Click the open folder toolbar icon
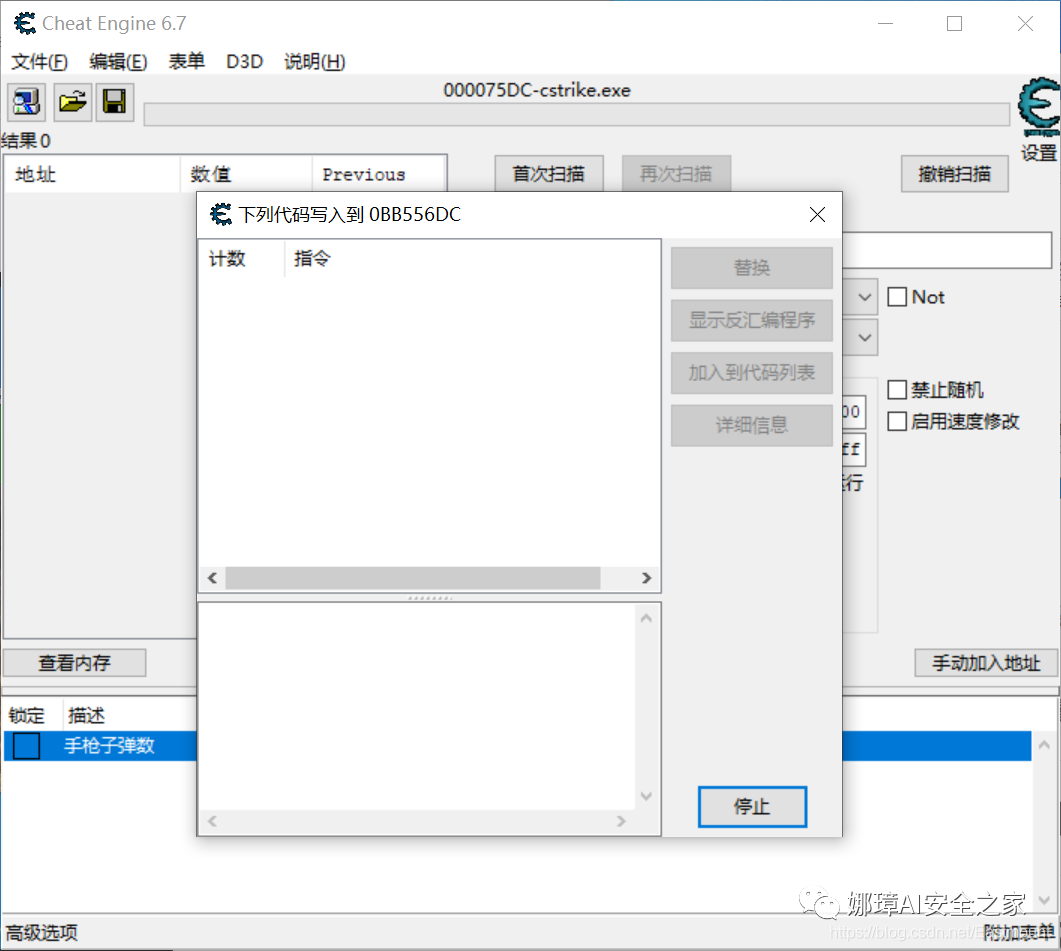Image resolution: width=1061 pixels, height=951 pixels. (x=72, y=102)
